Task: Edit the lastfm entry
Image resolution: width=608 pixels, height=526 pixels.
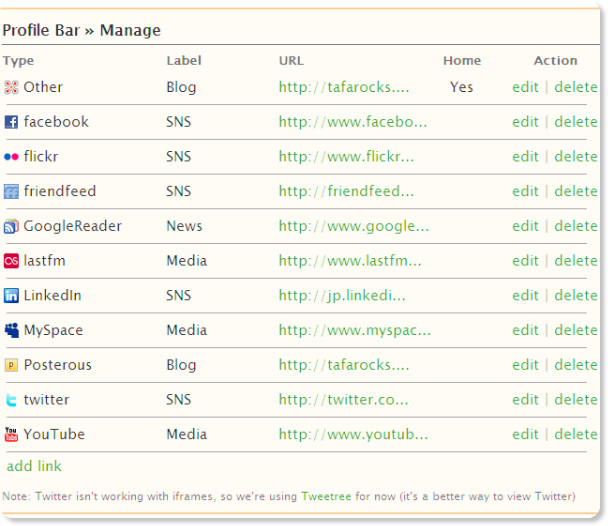Action: (x=525, y=261)
